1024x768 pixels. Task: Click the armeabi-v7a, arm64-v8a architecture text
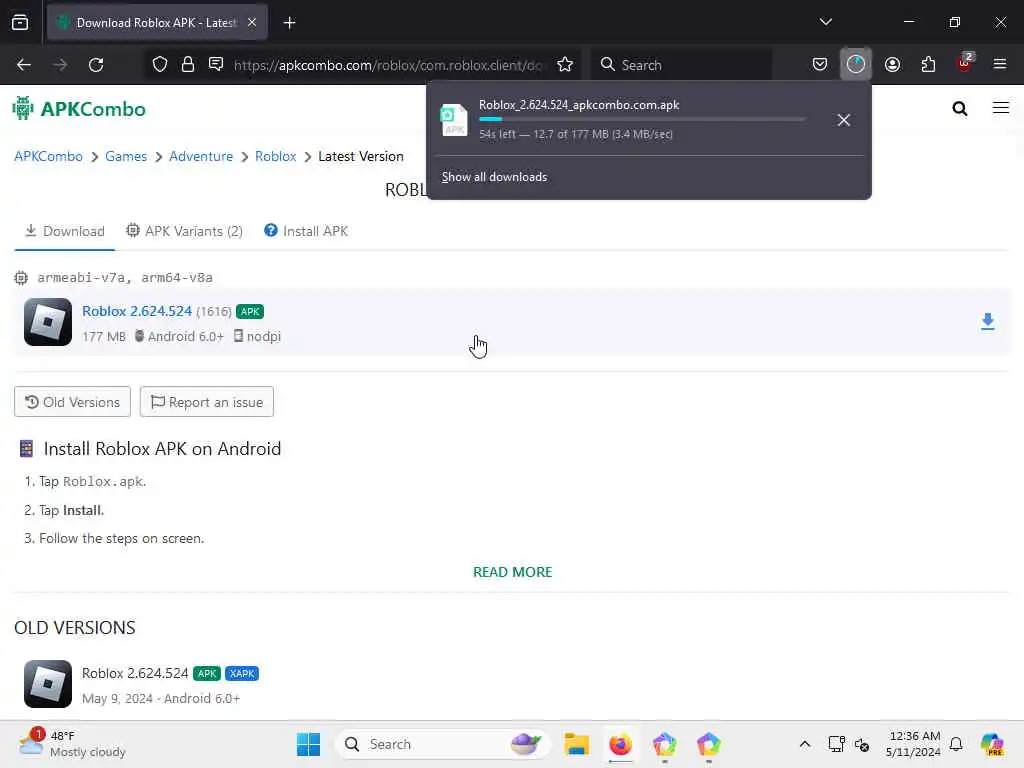pos(125,278)
